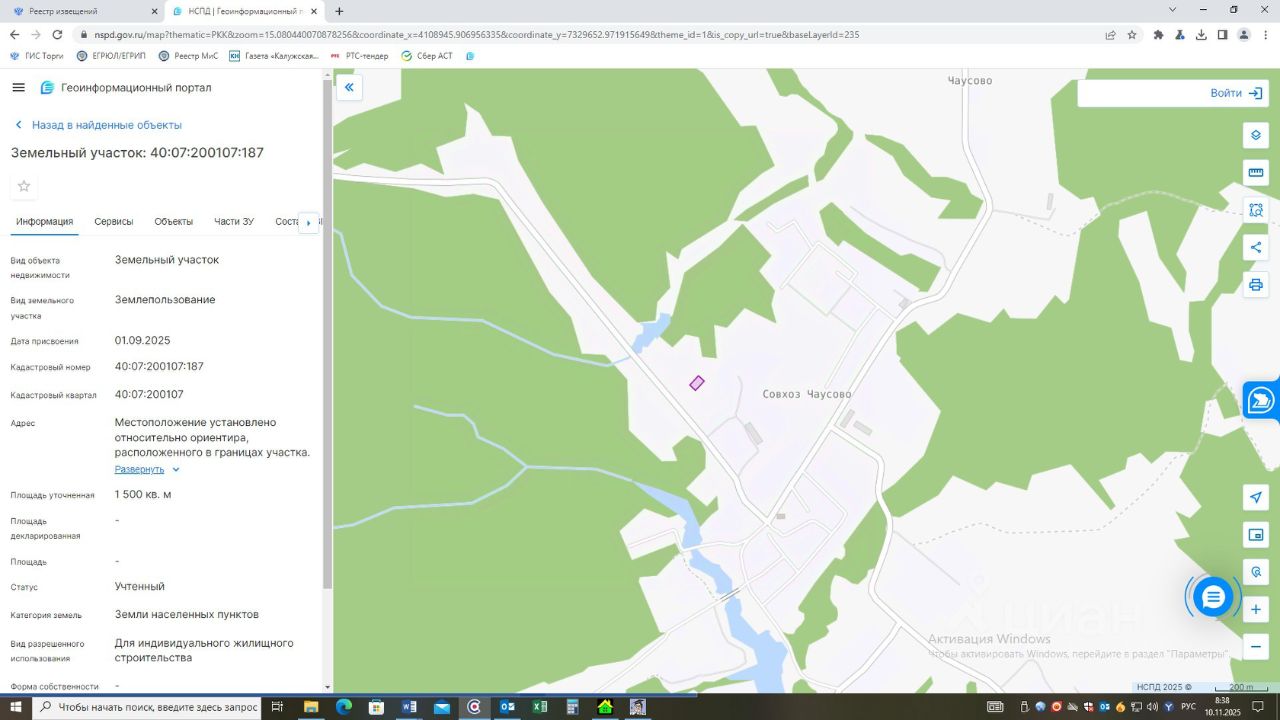Open Microsoft Edge from the taskbar

pyautogui.click(x=344, y=707)
